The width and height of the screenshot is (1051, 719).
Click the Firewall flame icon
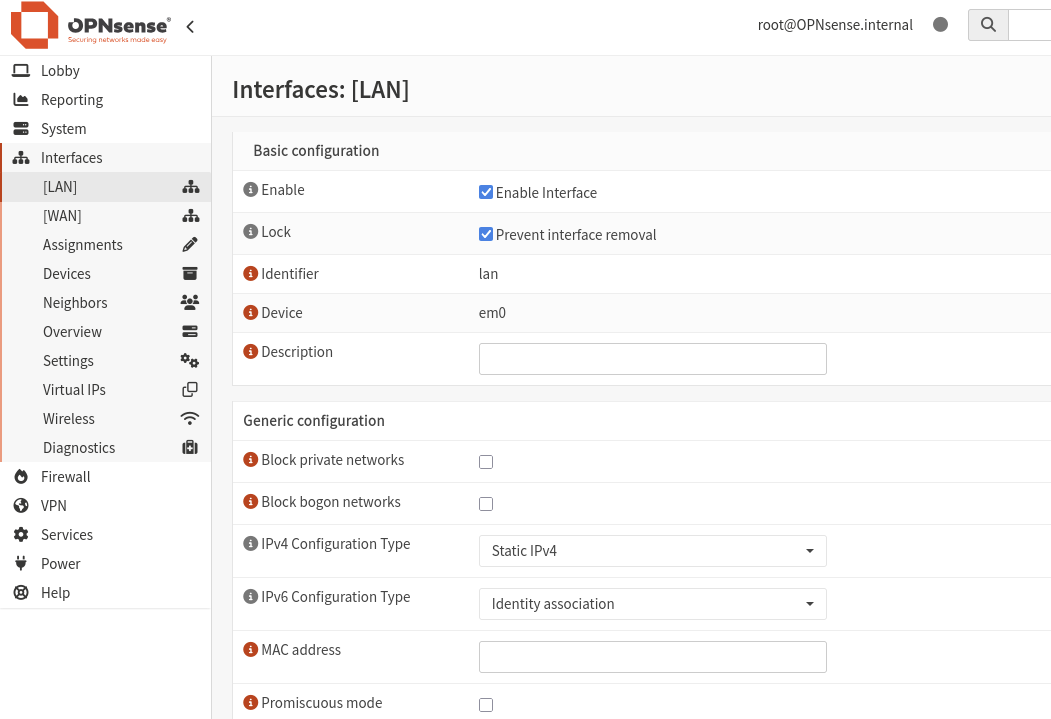(x=21, y=476)
